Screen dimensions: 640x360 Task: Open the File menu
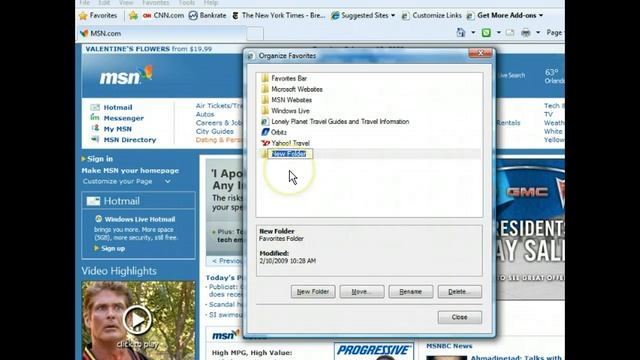pyautogui.click(x=84, y=3)
